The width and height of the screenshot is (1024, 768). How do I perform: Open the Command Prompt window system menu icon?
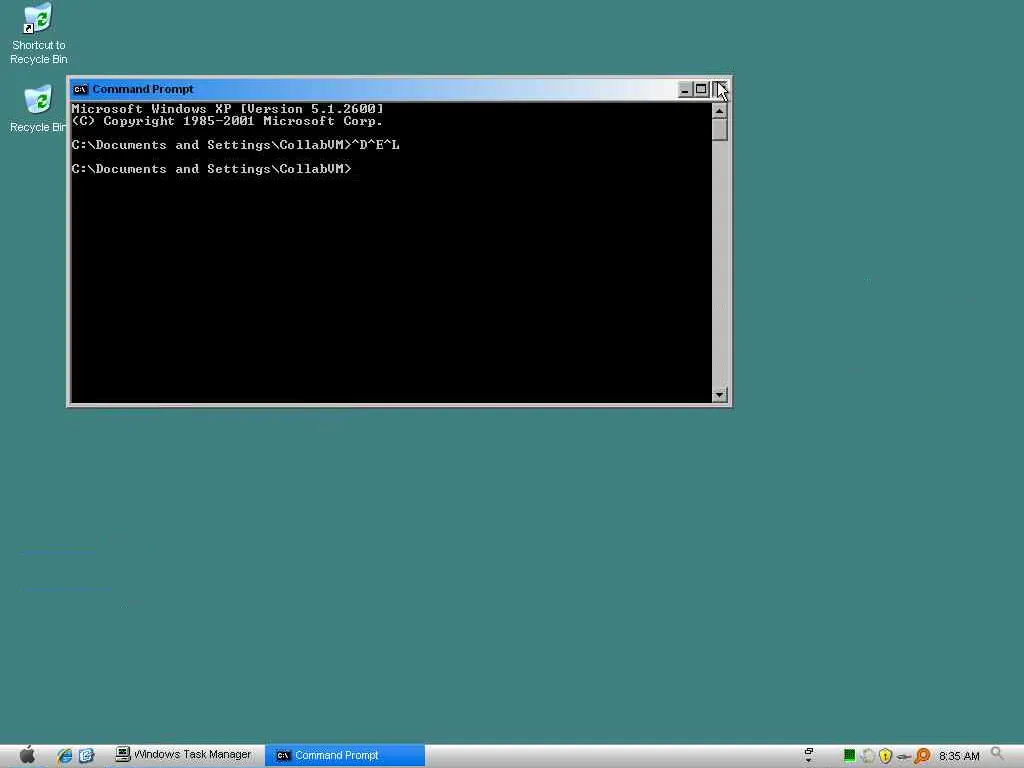[80, 89]
